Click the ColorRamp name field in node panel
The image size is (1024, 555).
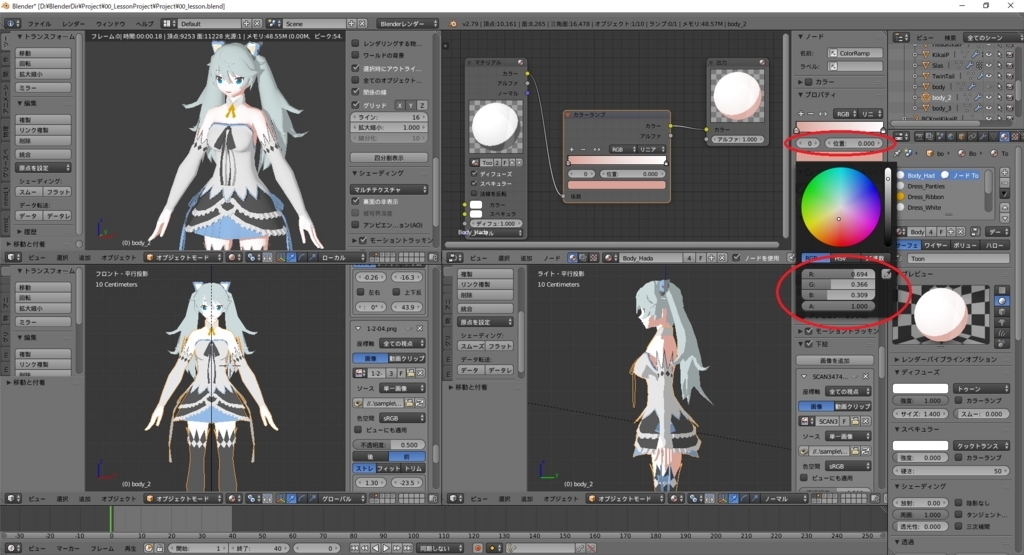click(x=855, y=53)
